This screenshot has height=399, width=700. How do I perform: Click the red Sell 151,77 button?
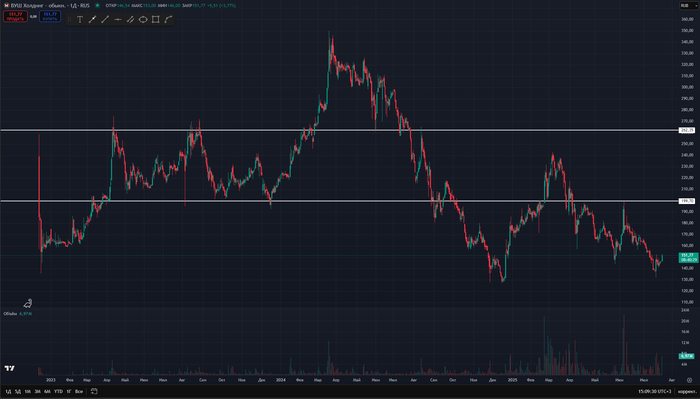(x=15, y=17)
